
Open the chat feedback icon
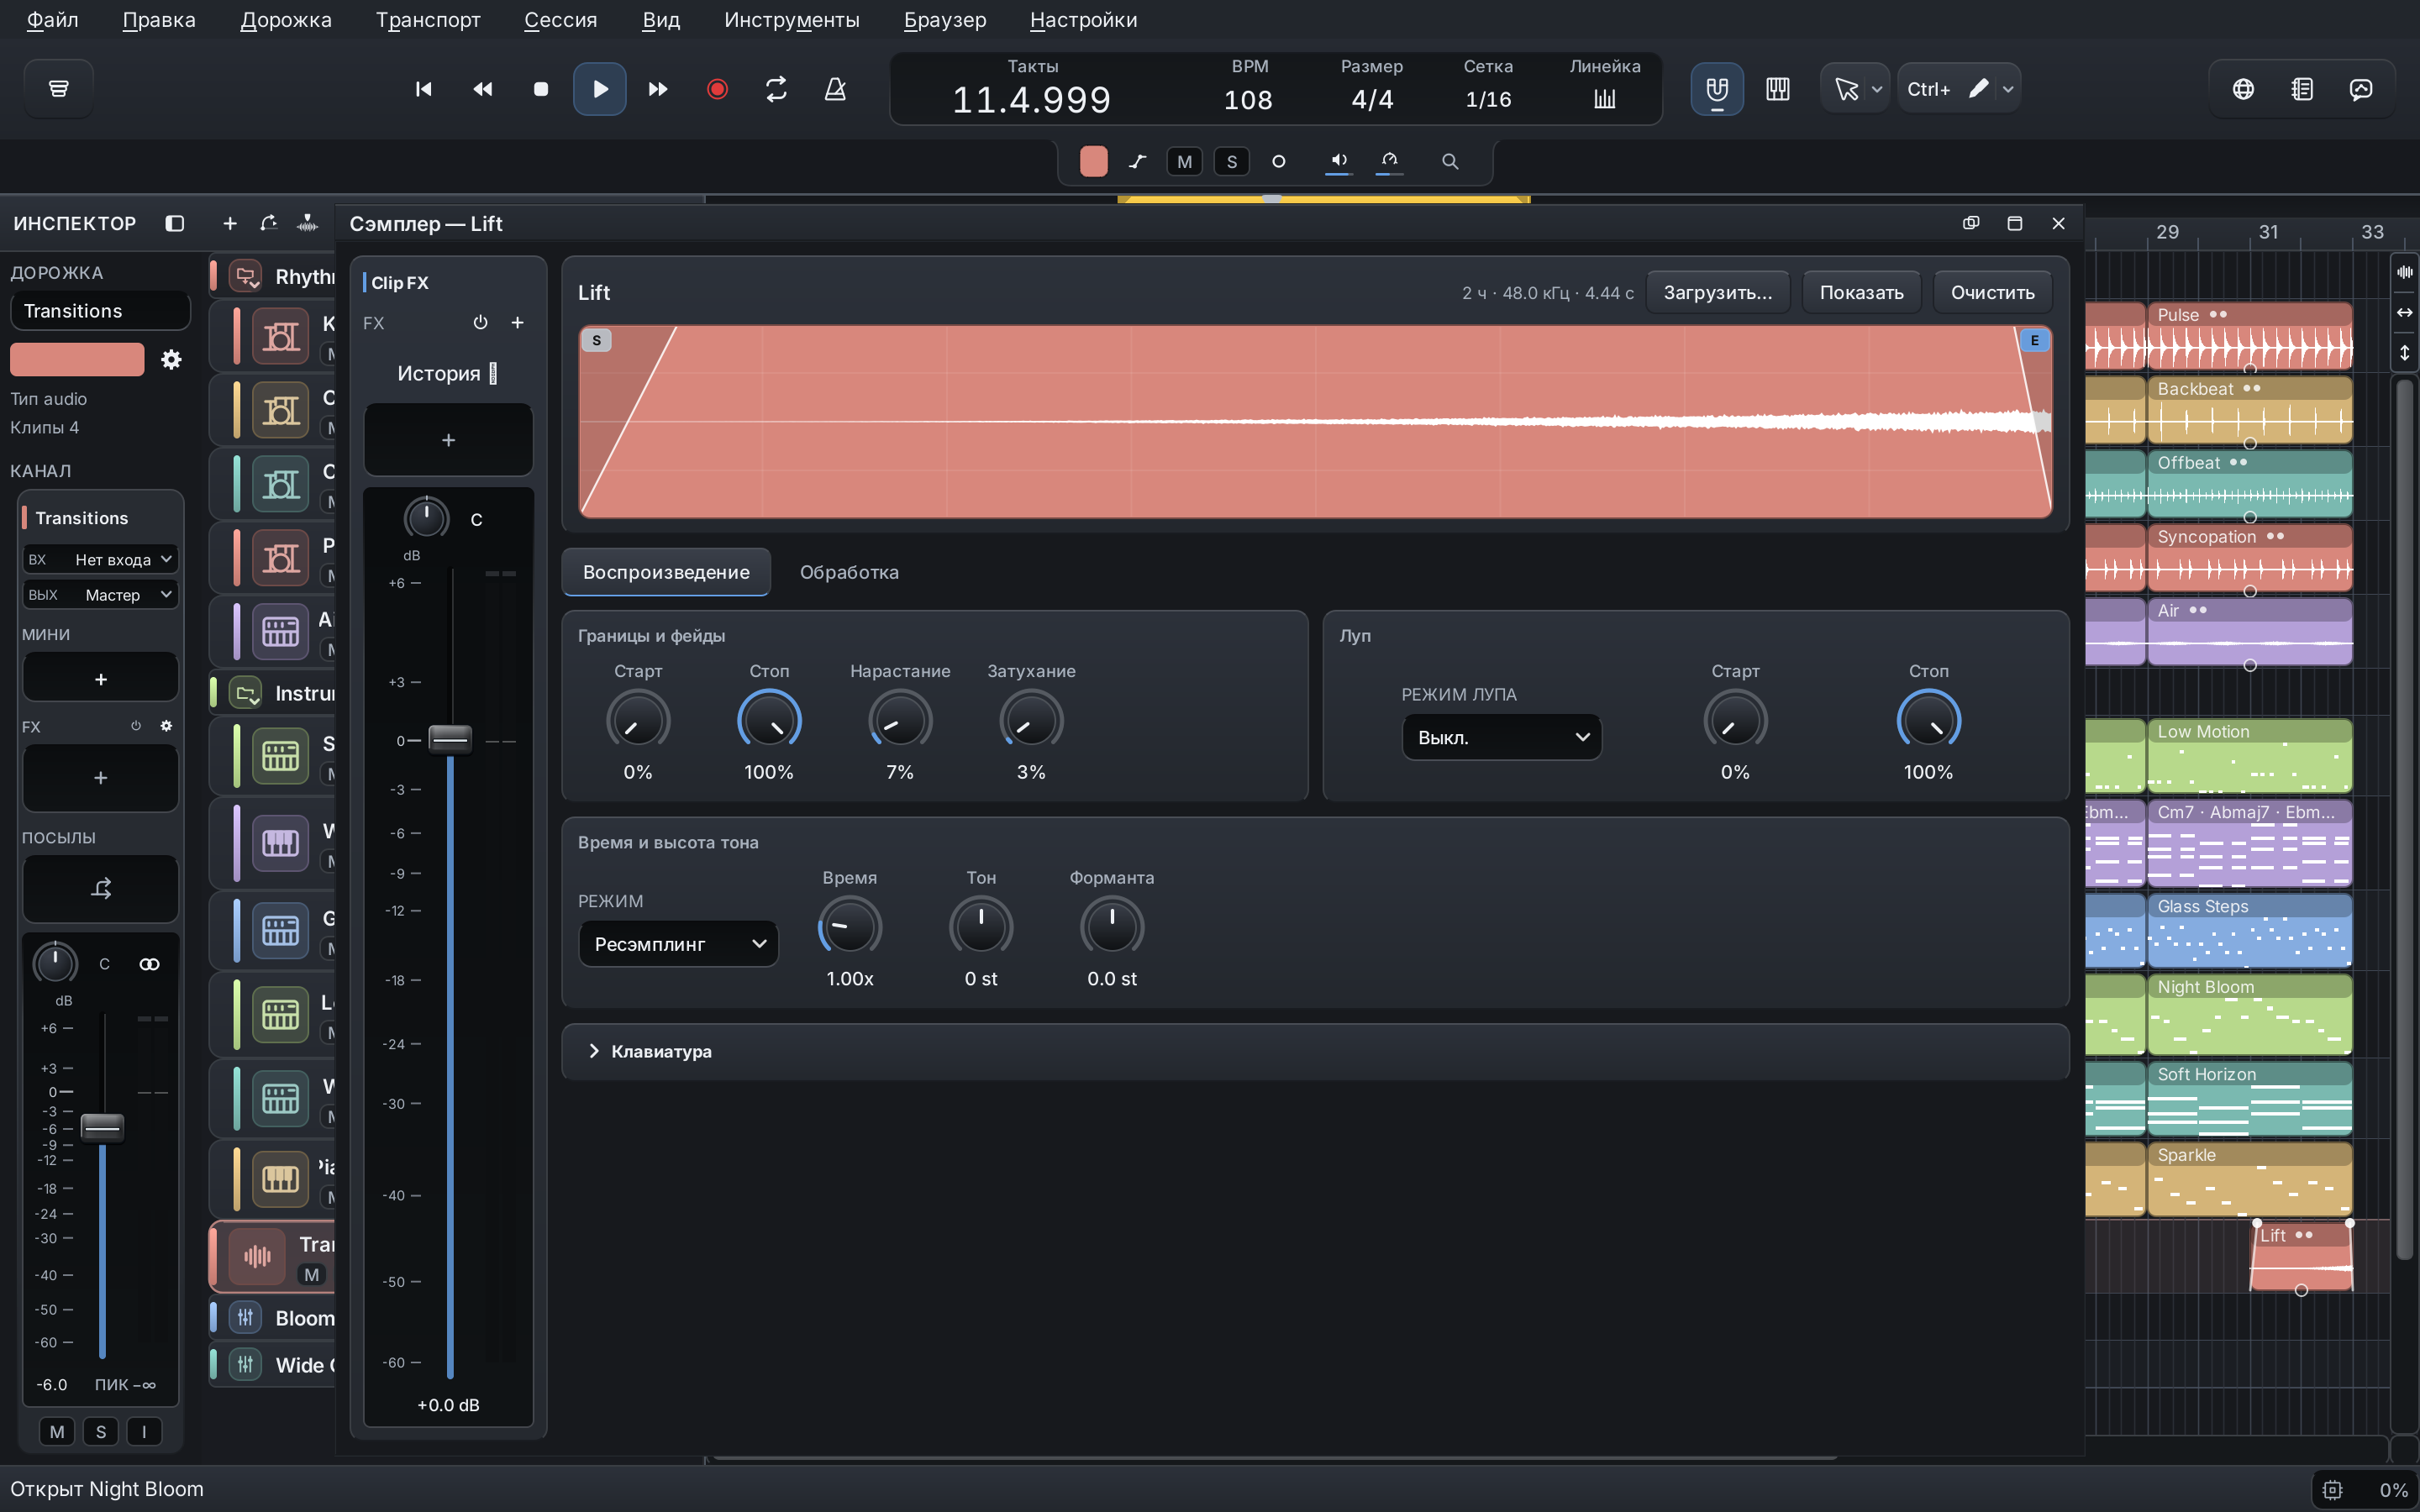pyautogui.click(x=2361, y=89)
